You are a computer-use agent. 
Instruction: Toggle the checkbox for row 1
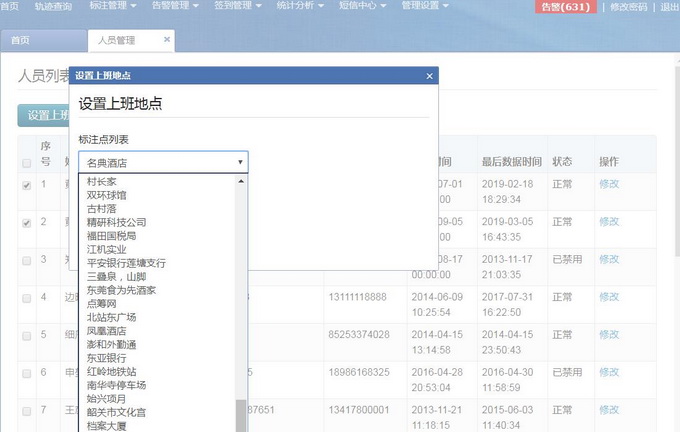tap(27, 185)
